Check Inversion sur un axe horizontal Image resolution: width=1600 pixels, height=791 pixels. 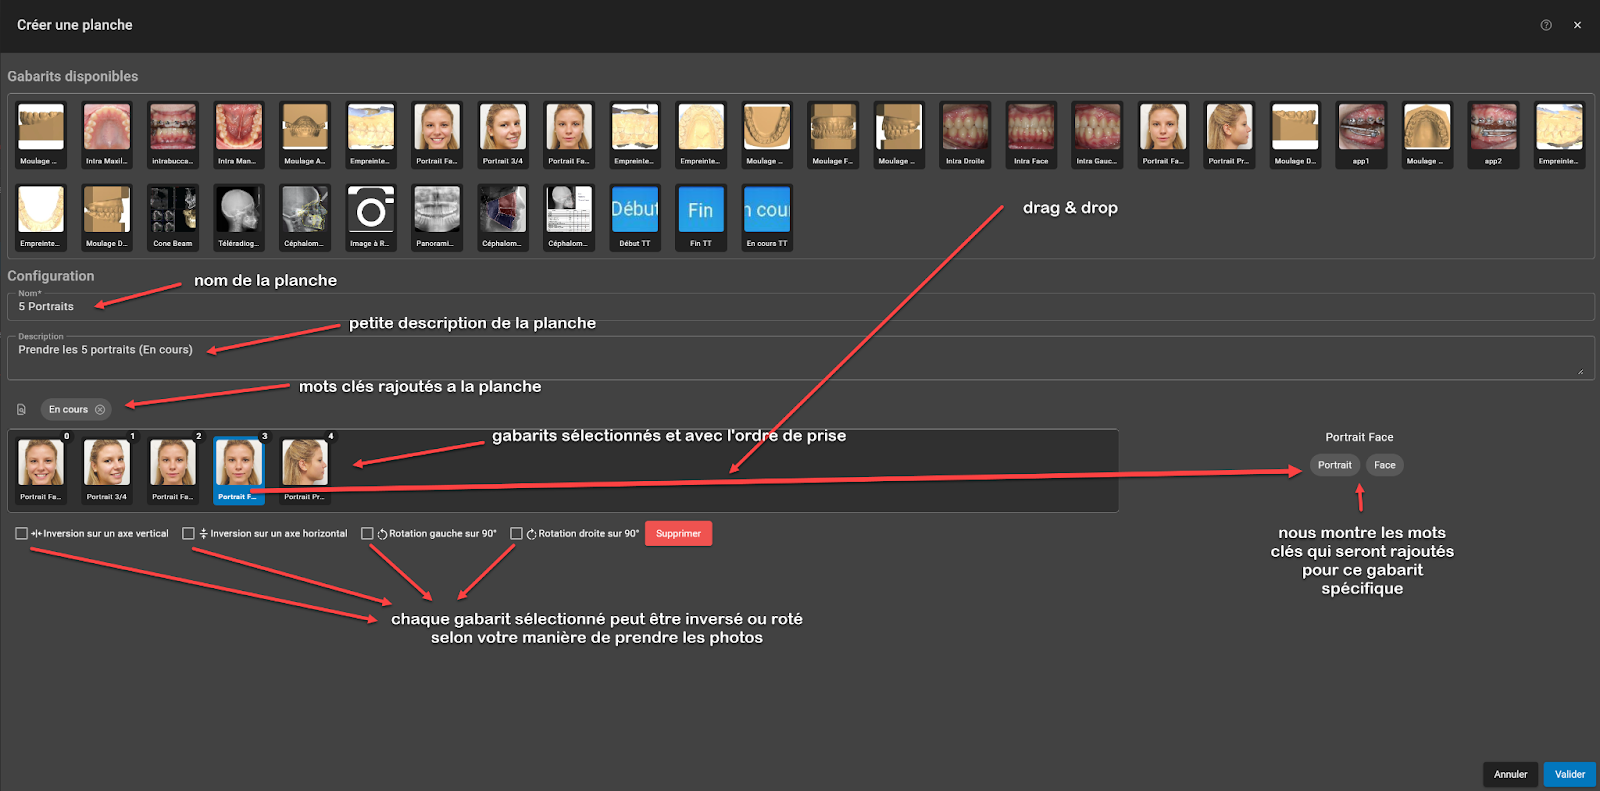coord(188,534)
